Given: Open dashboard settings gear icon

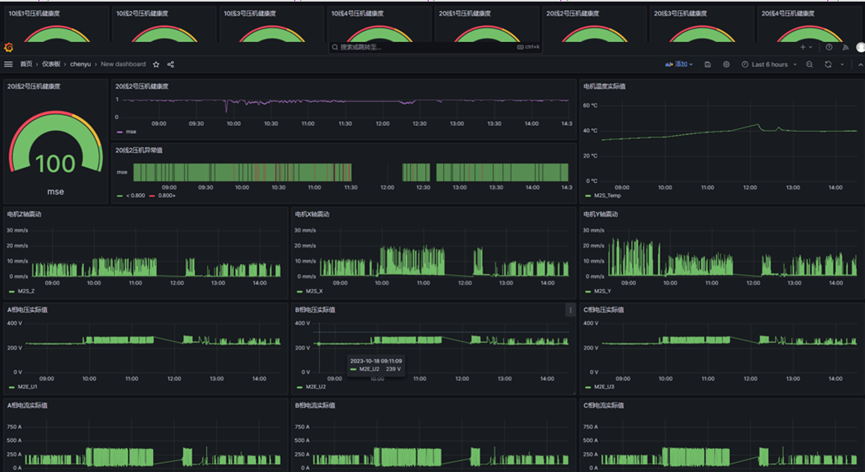Looking at the screenshot, I should pos(725,64).
